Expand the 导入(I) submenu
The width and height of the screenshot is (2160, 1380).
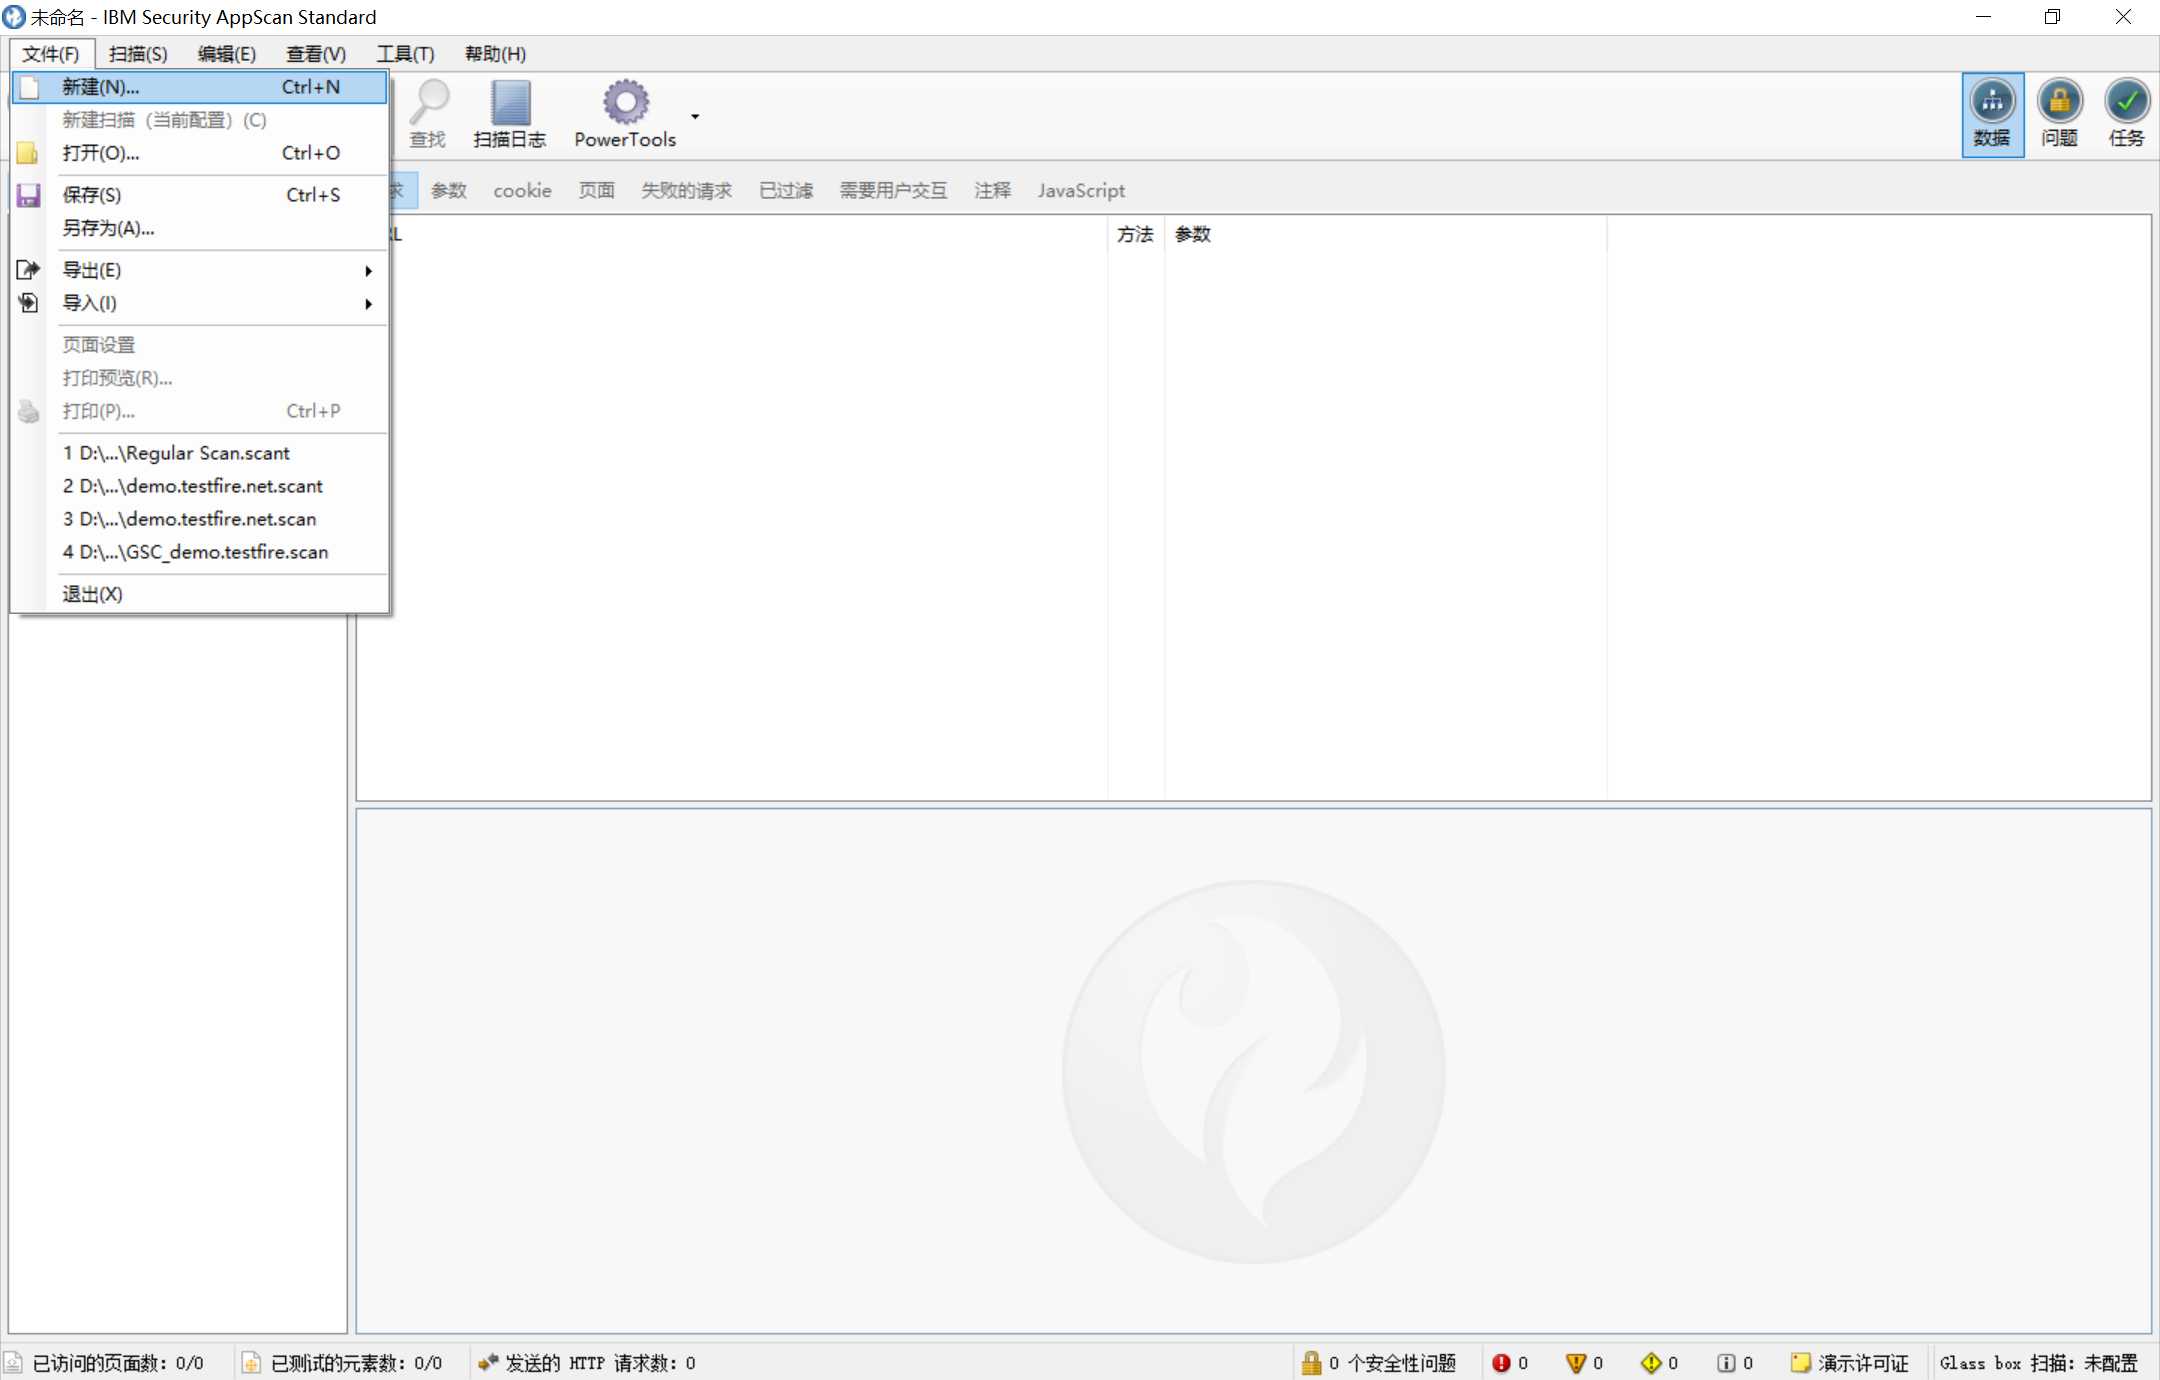click(199, 303)
